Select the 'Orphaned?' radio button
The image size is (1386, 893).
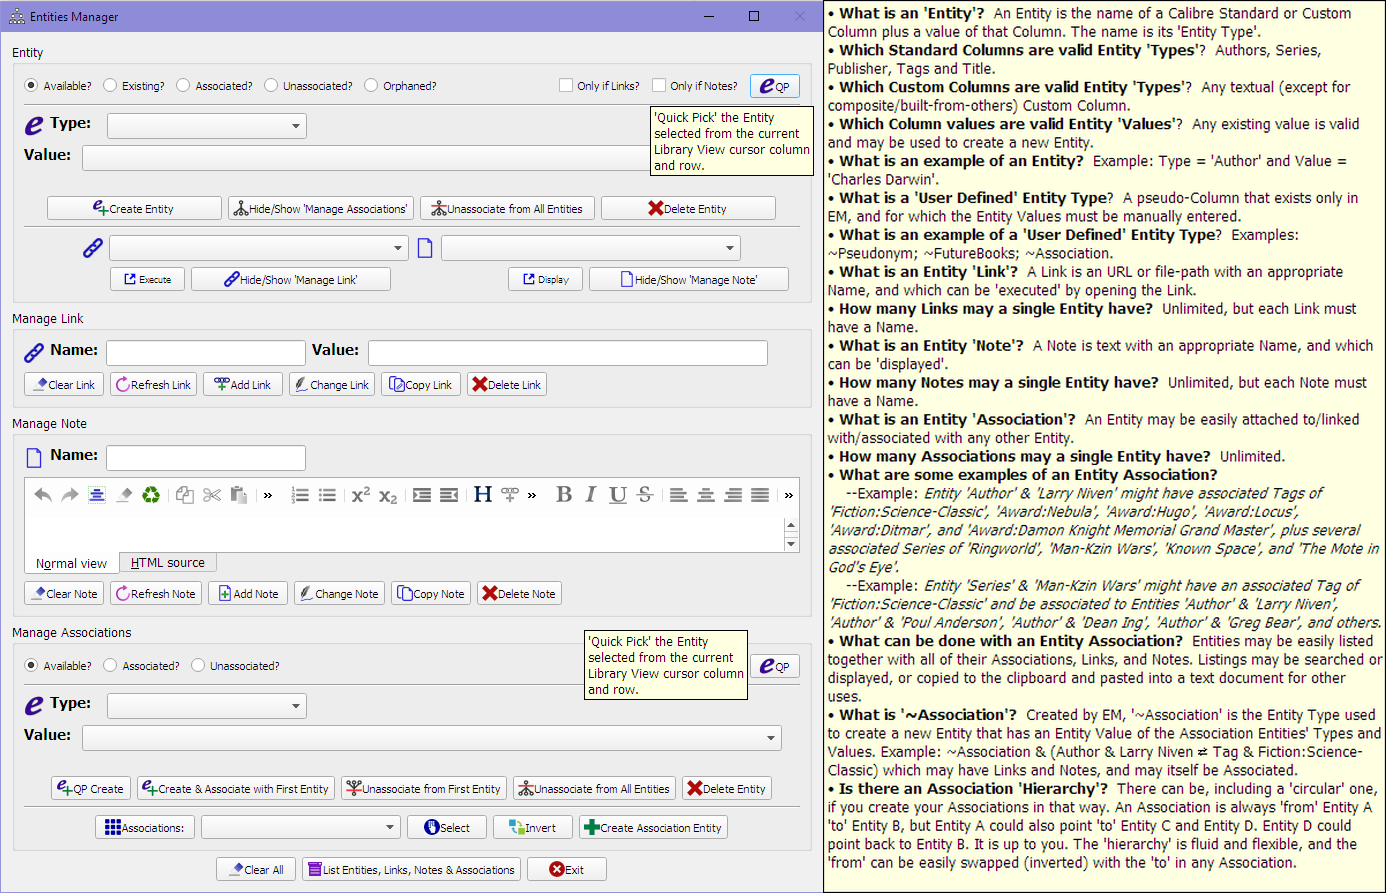click(x=371, y=86)
